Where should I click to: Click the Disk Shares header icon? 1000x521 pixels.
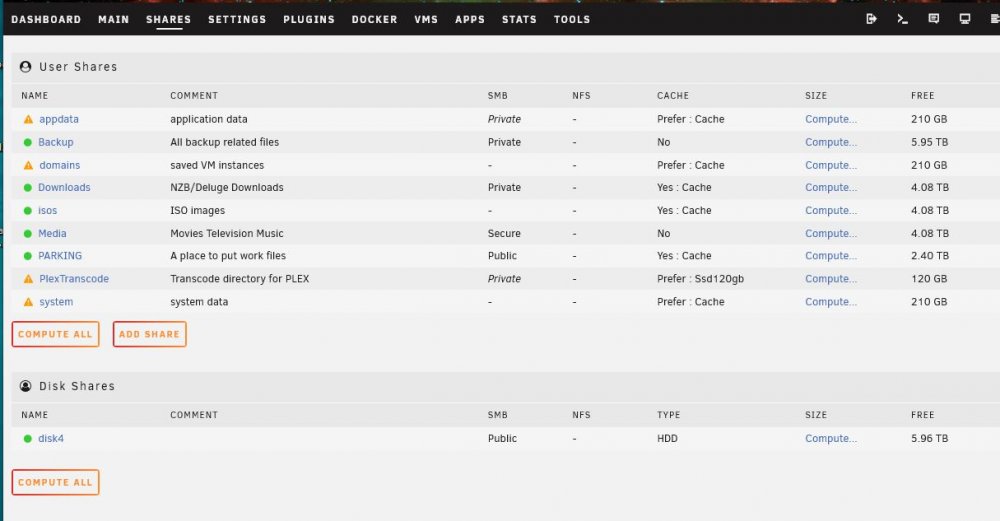click(26, 386)
